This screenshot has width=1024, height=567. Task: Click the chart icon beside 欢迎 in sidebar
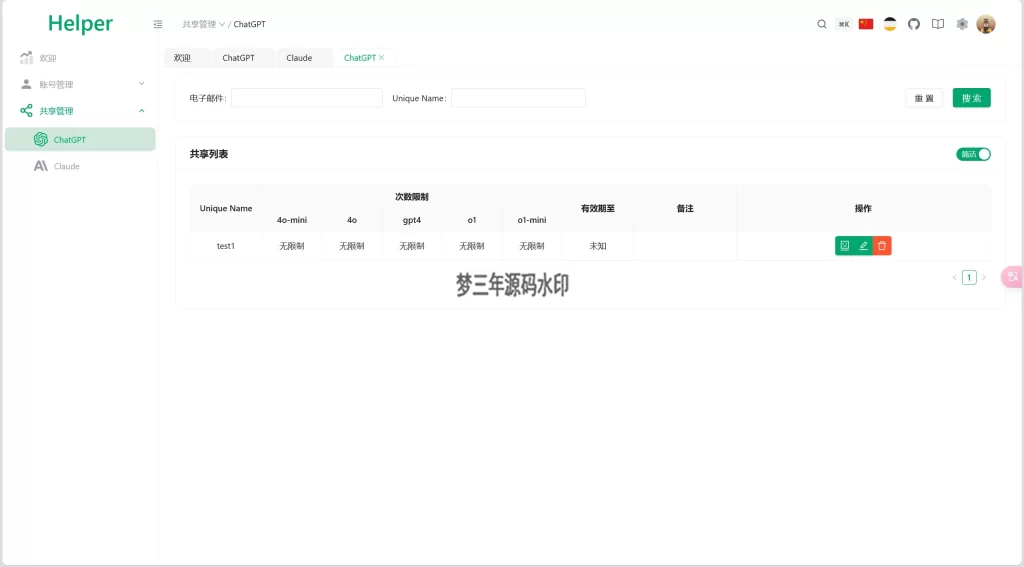point(26,57)
